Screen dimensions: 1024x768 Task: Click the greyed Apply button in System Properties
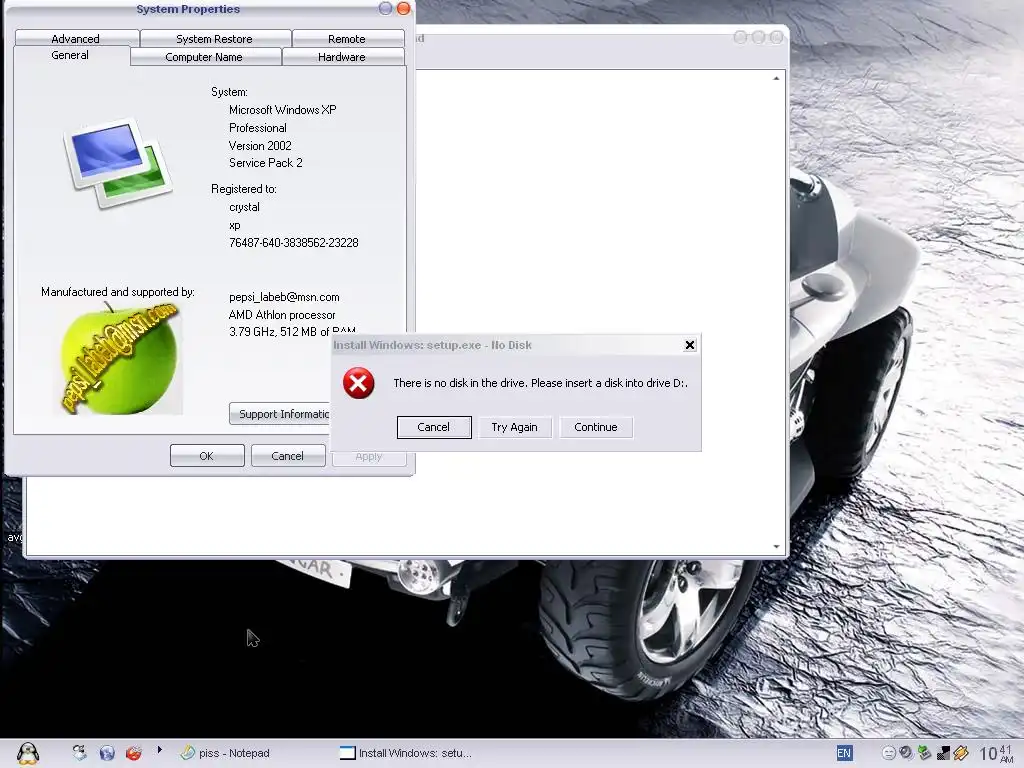[x=368, y=456]
